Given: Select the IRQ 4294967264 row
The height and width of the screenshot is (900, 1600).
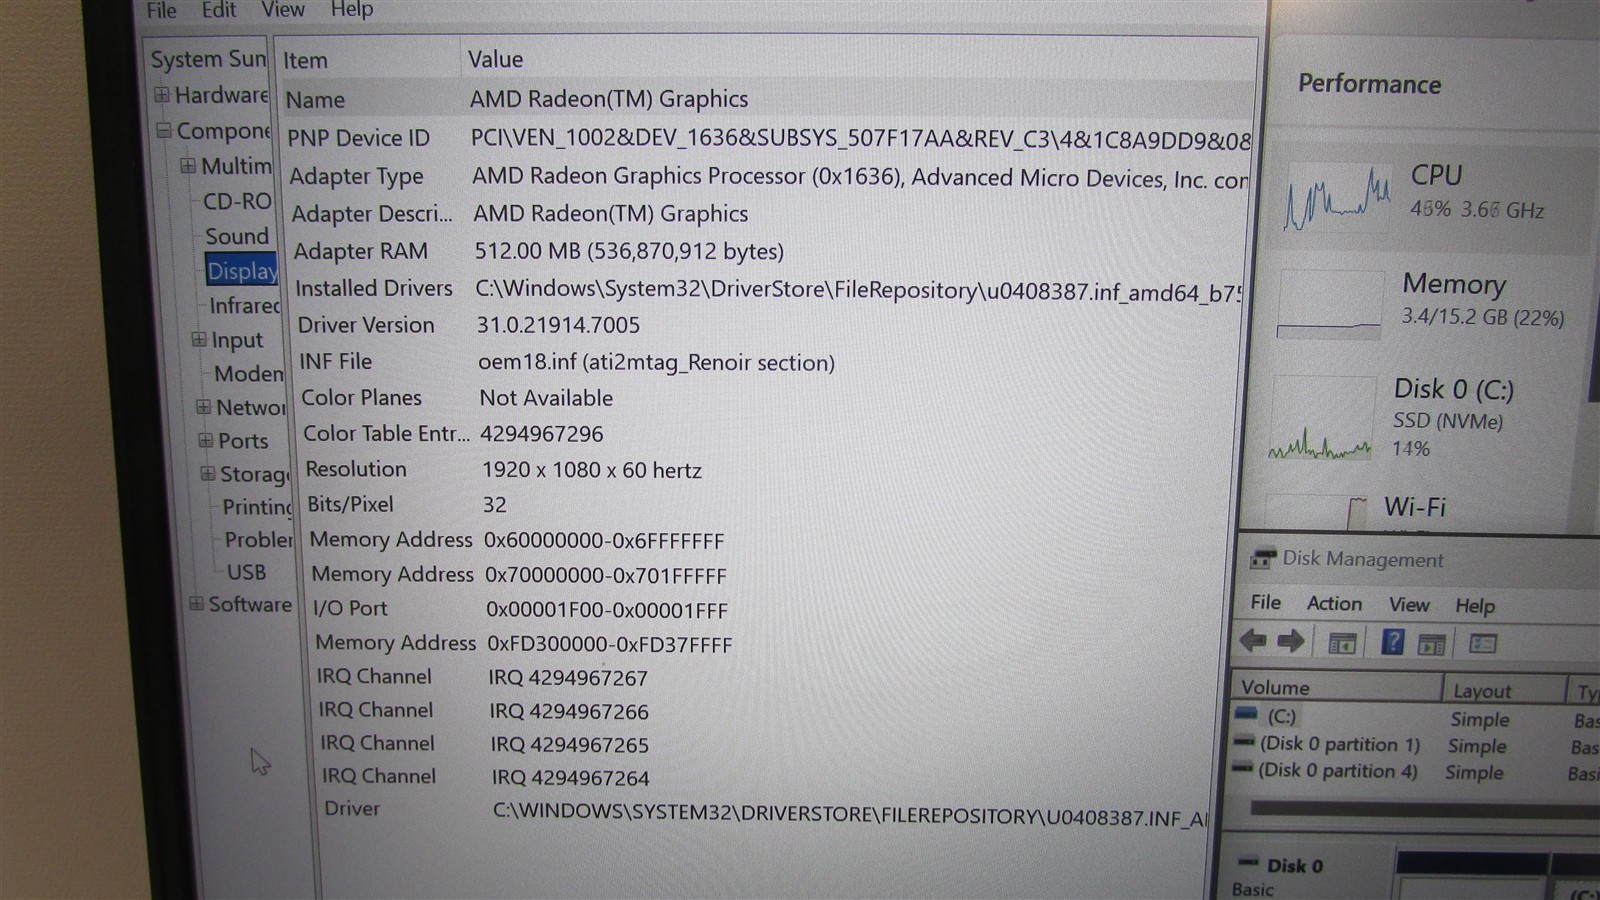Looking at the screenshot, I should click(x=768, y=777).
